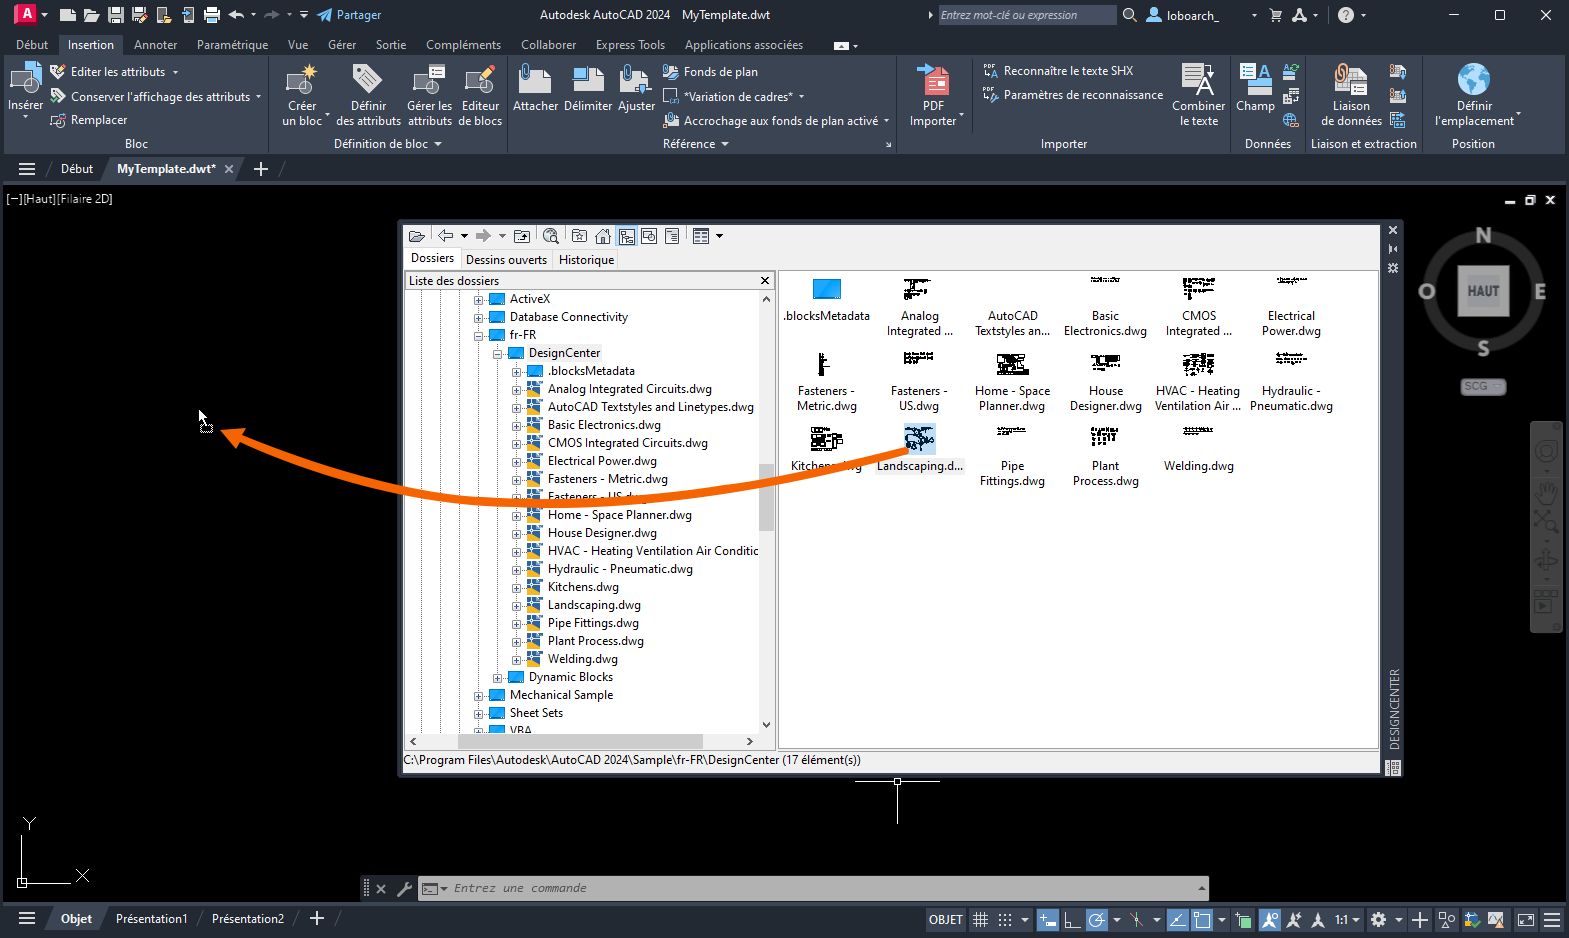Click the Attacher reference icon
1569x938 pixels.
coord(535,80)
